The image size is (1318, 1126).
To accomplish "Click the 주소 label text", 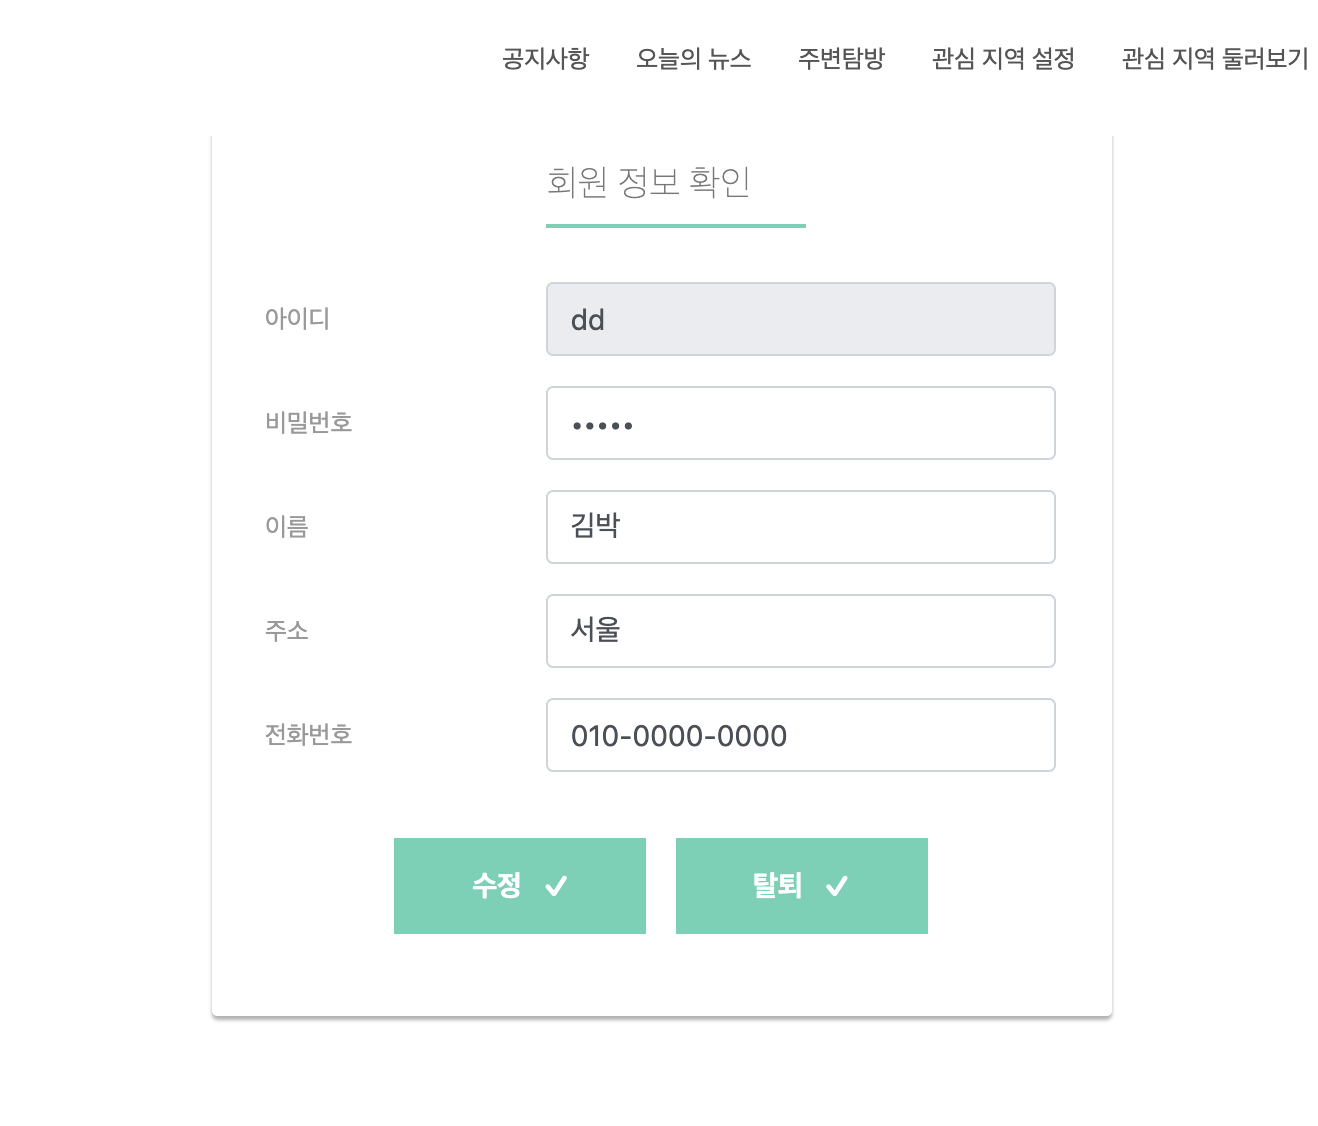I will coord(287,631).
